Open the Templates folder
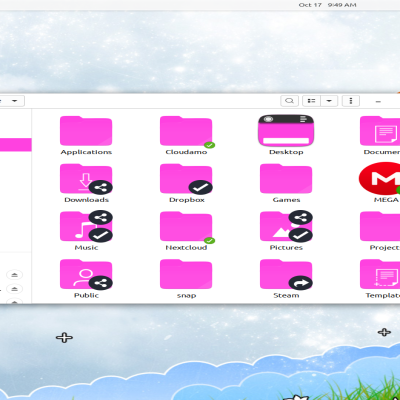 click(x=380, y=274)
